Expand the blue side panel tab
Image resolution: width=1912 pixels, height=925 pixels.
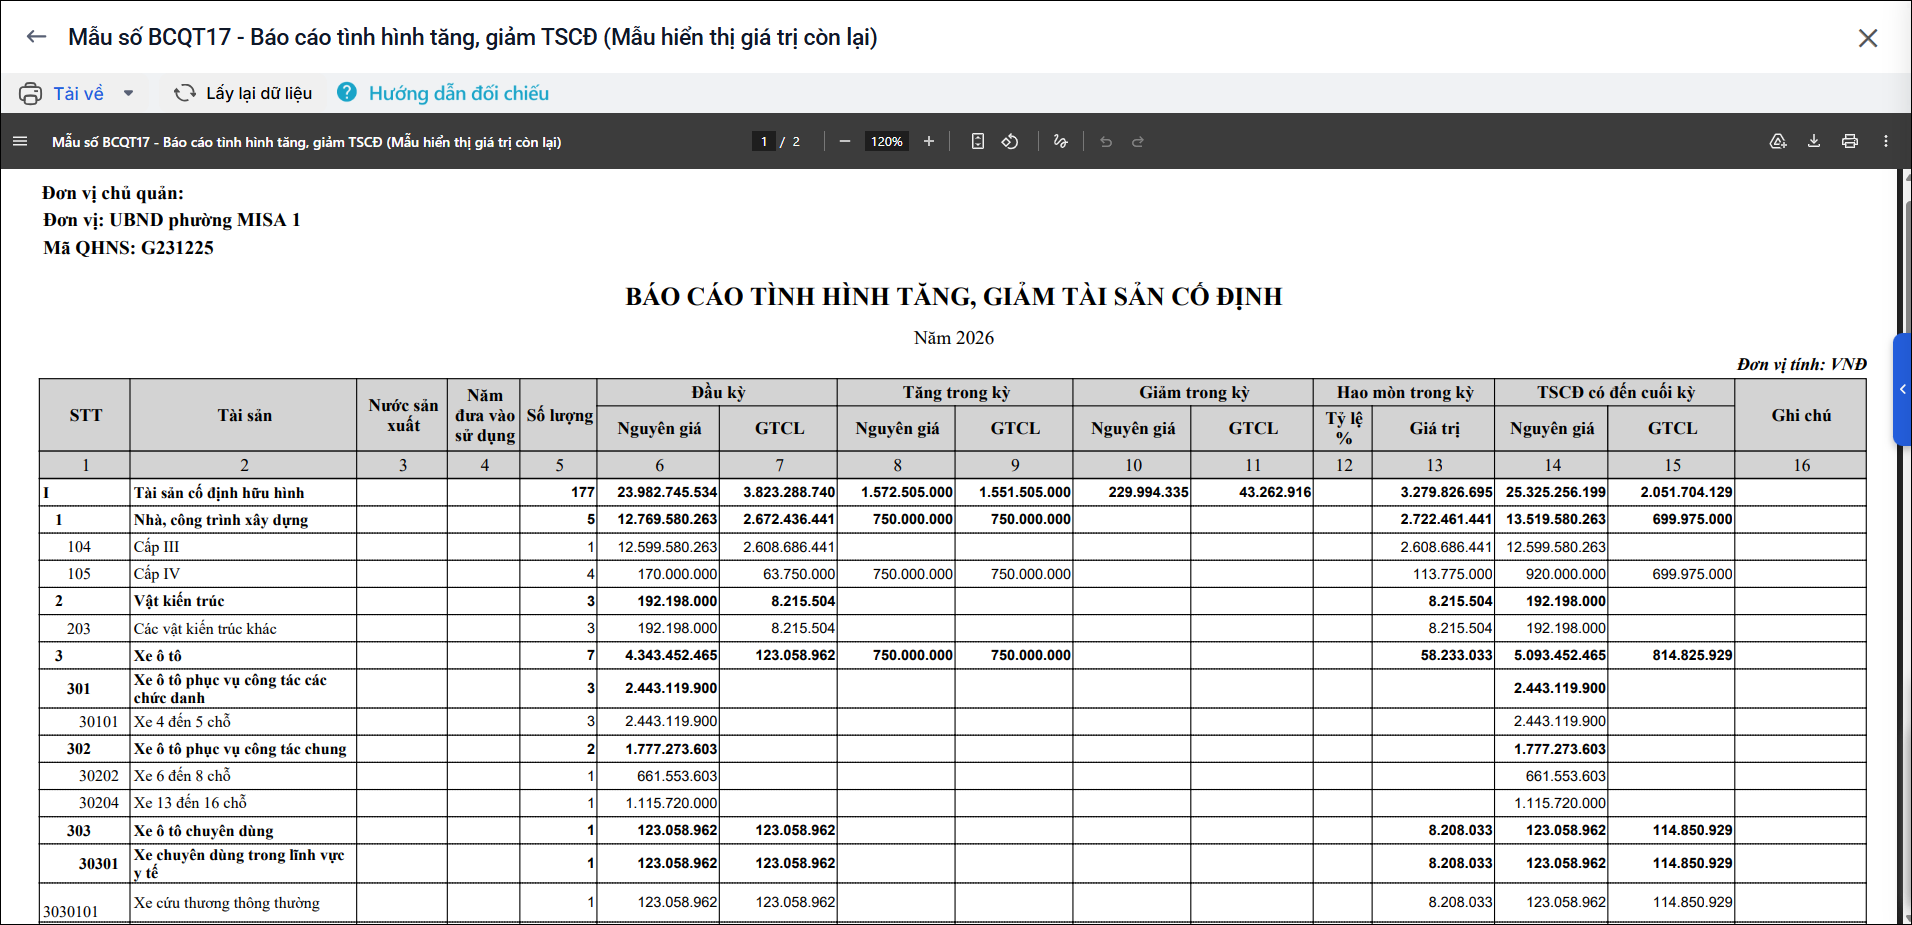1902,389
